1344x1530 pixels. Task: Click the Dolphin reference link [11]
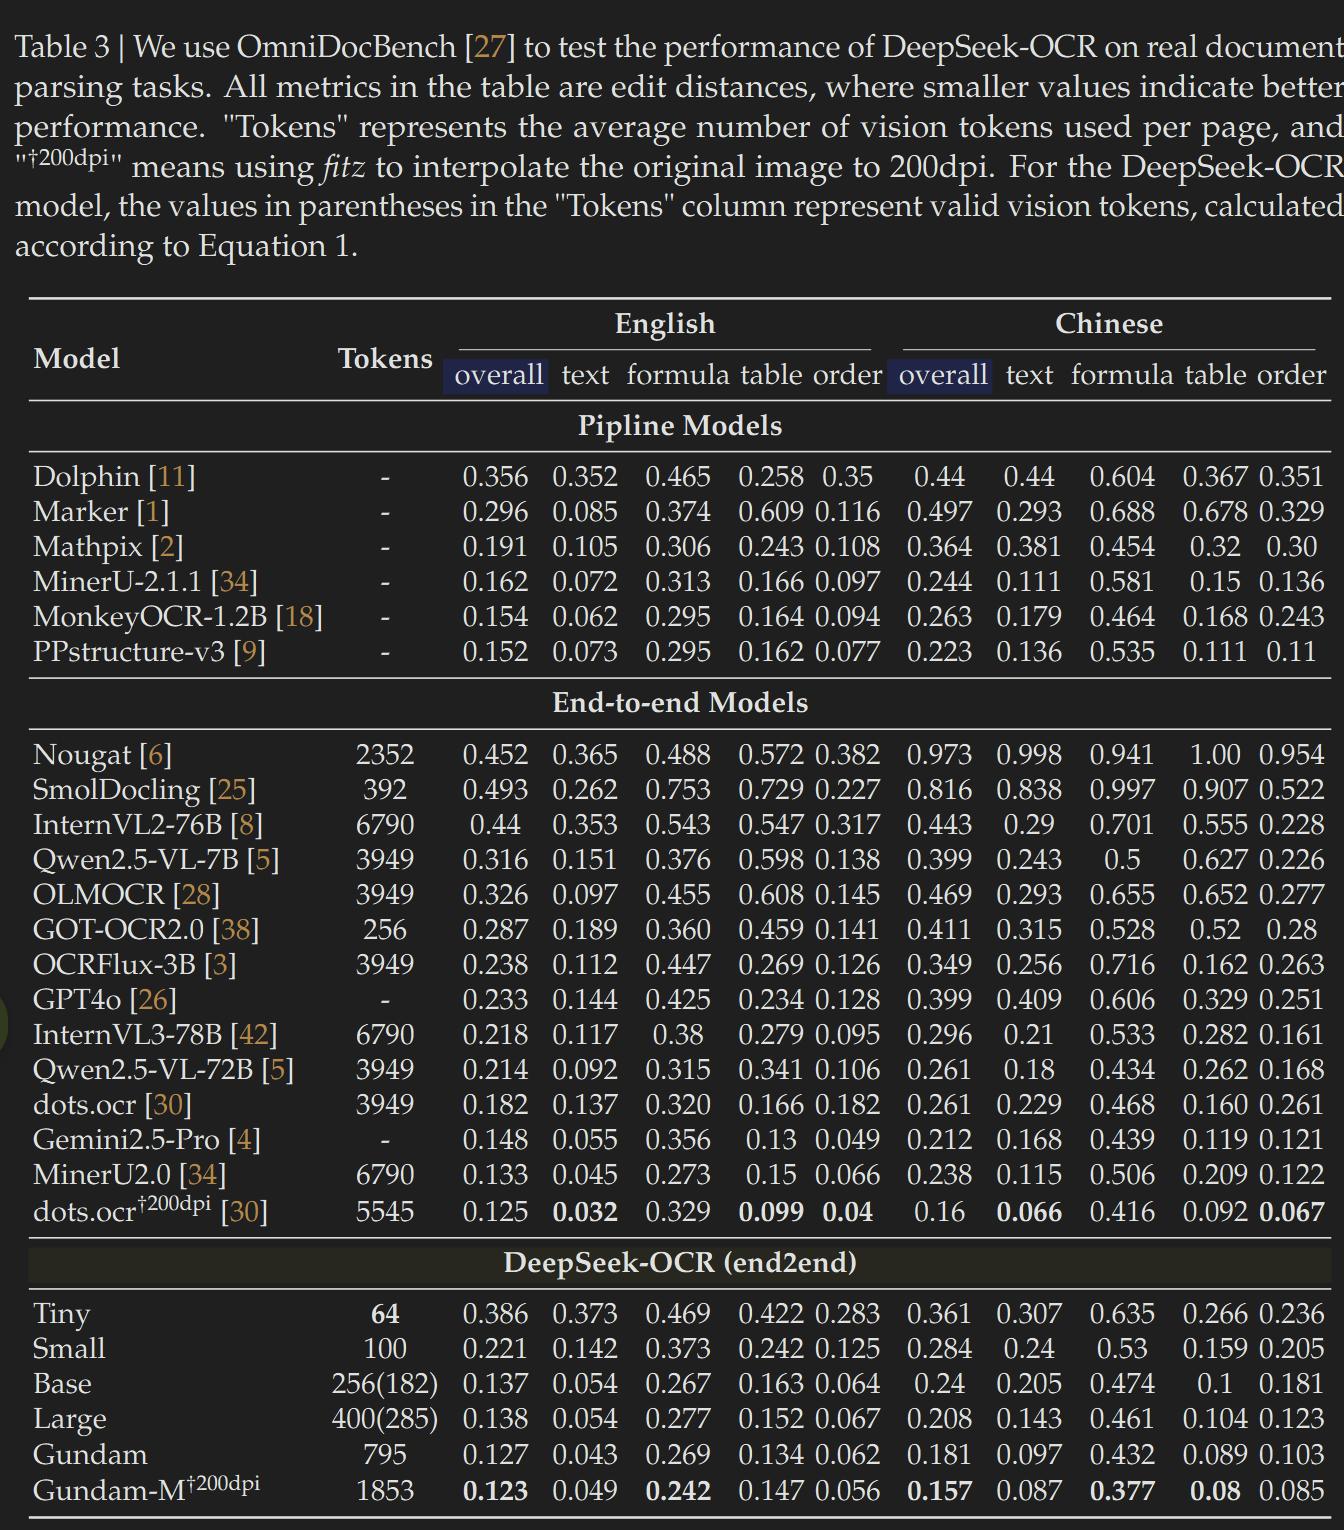tap(171, 477)
